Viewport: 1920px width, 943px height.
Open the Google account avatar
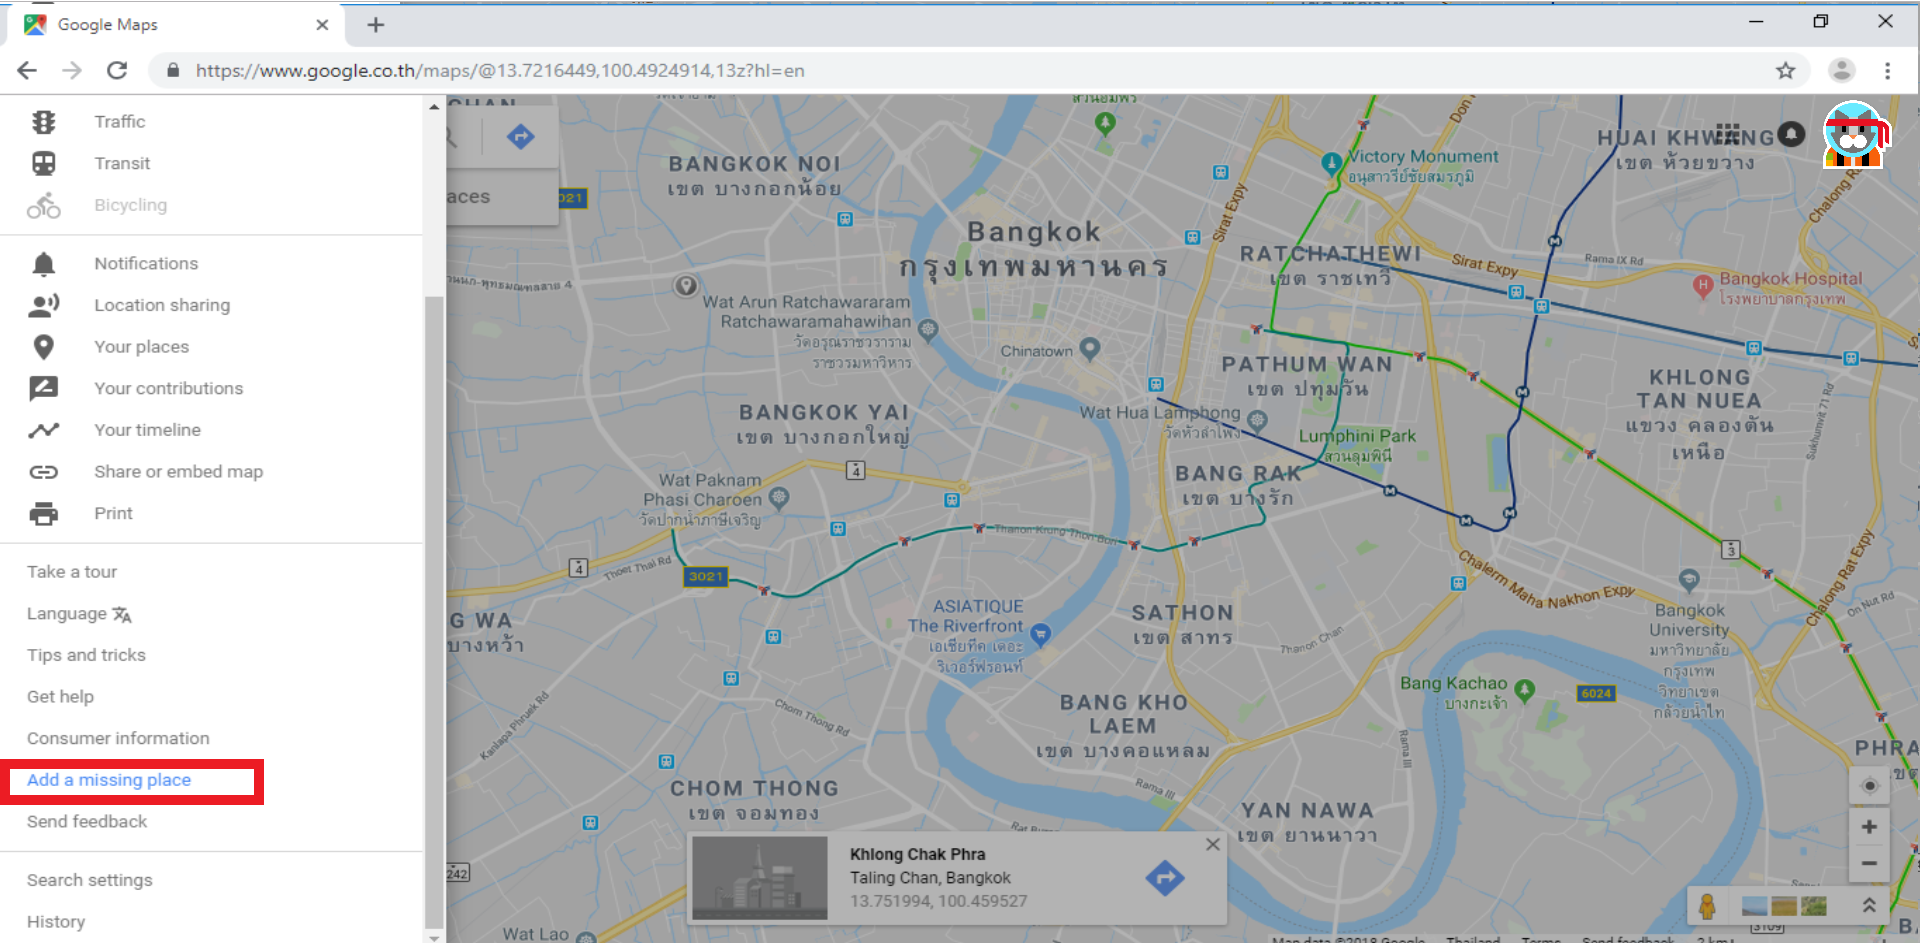click(x=1854, y=135)
